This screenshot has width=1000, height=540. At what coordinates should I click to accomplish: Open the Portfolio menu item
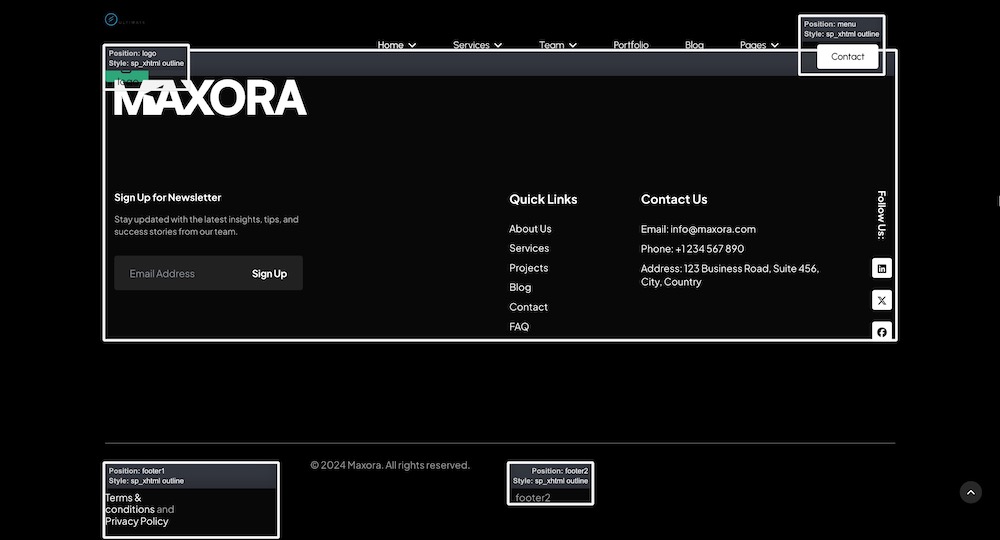[631, 45]
